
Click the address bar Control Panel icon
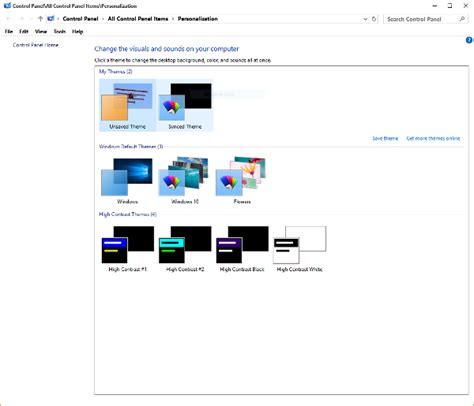point(51,19)
